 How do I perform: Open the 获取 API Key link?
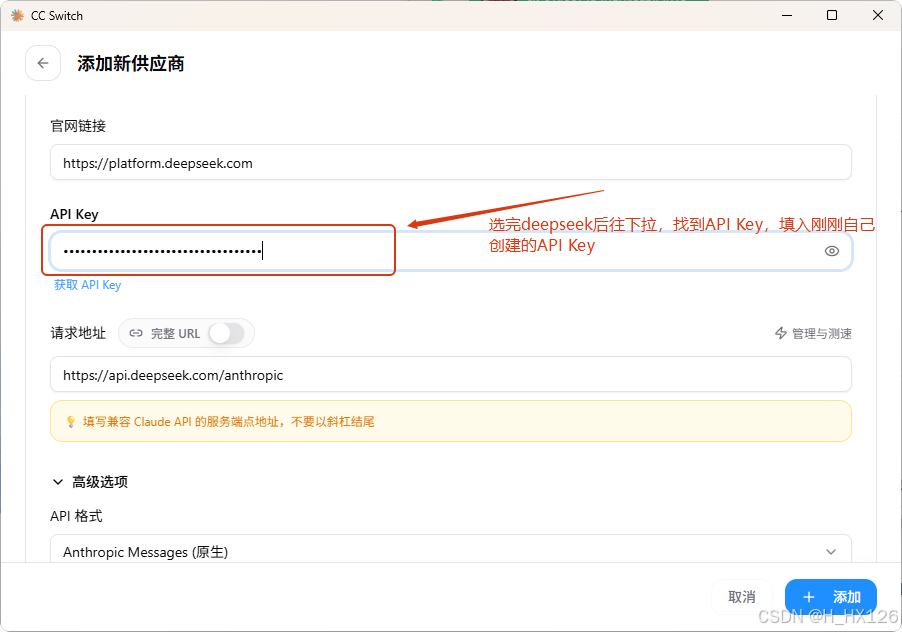(x=87, y=285)
